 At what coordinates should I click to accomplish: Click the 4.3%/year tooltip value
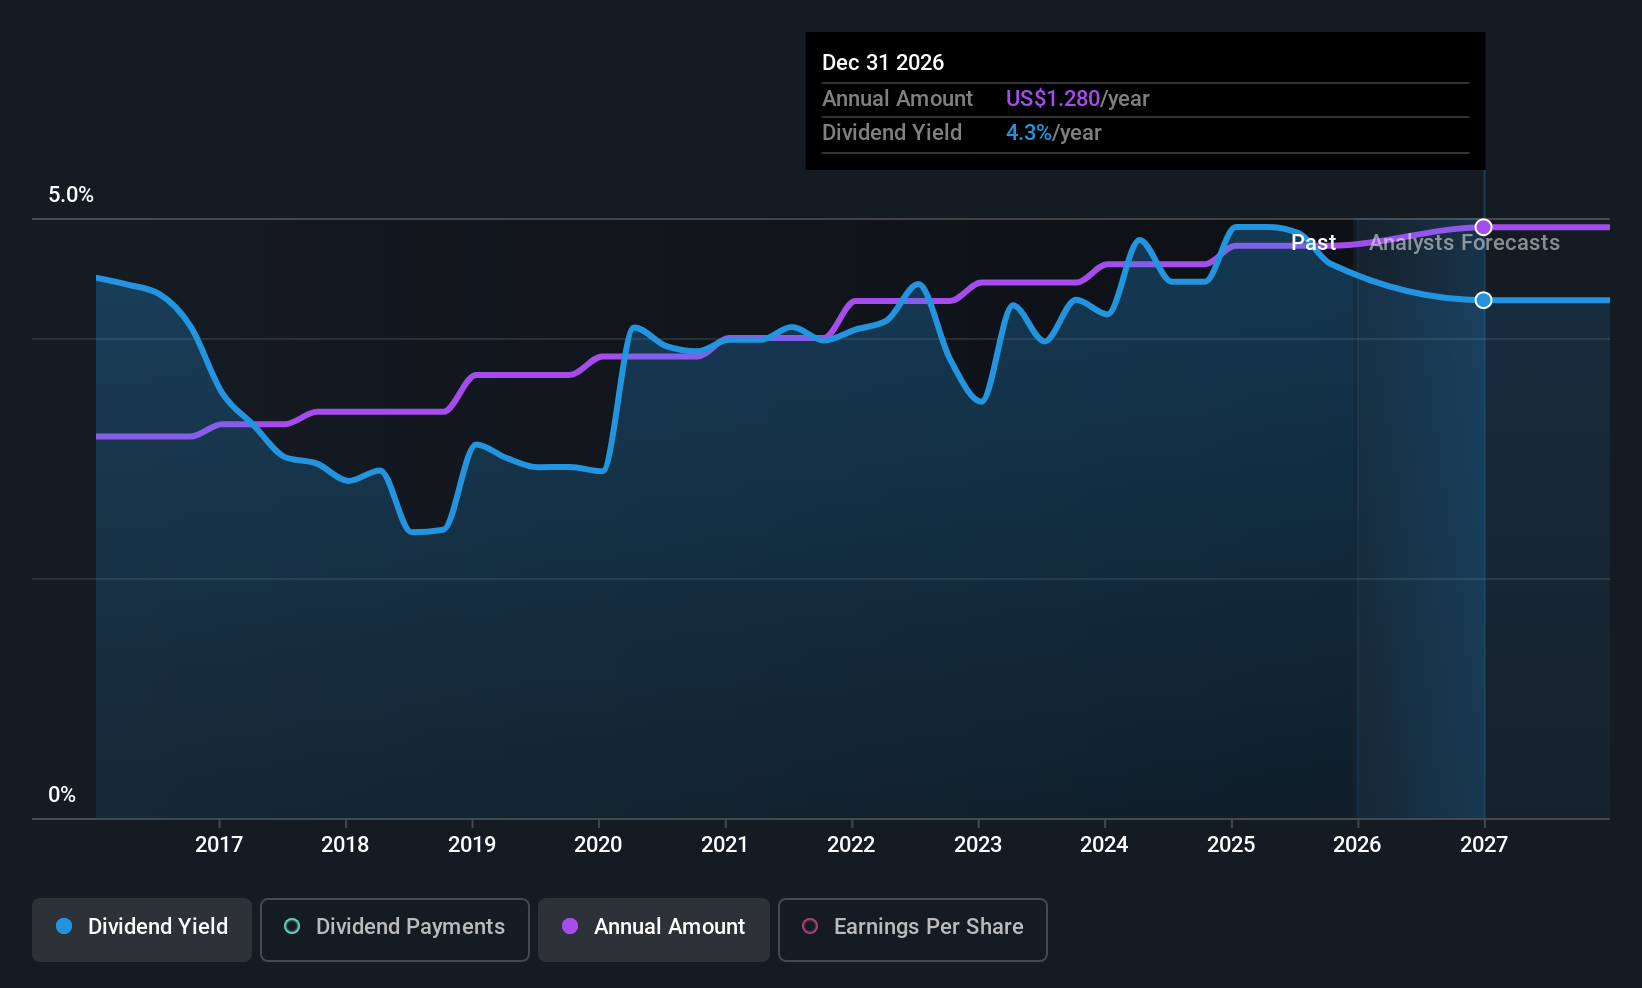(1053, 132)
